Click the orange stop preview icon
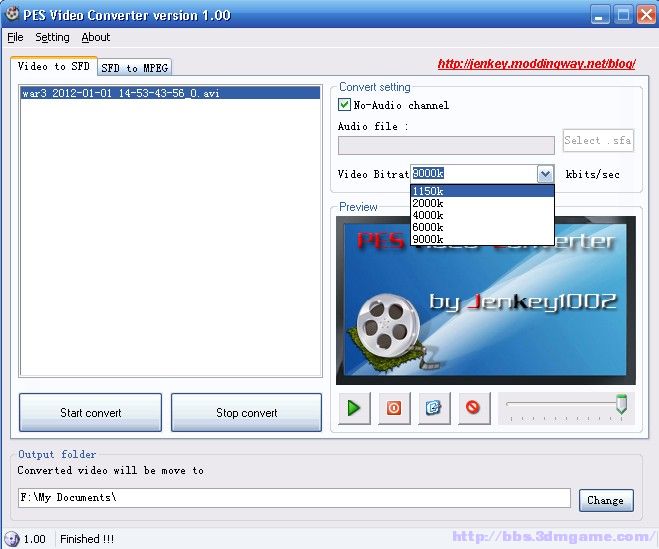 click(x=394, y=408)
